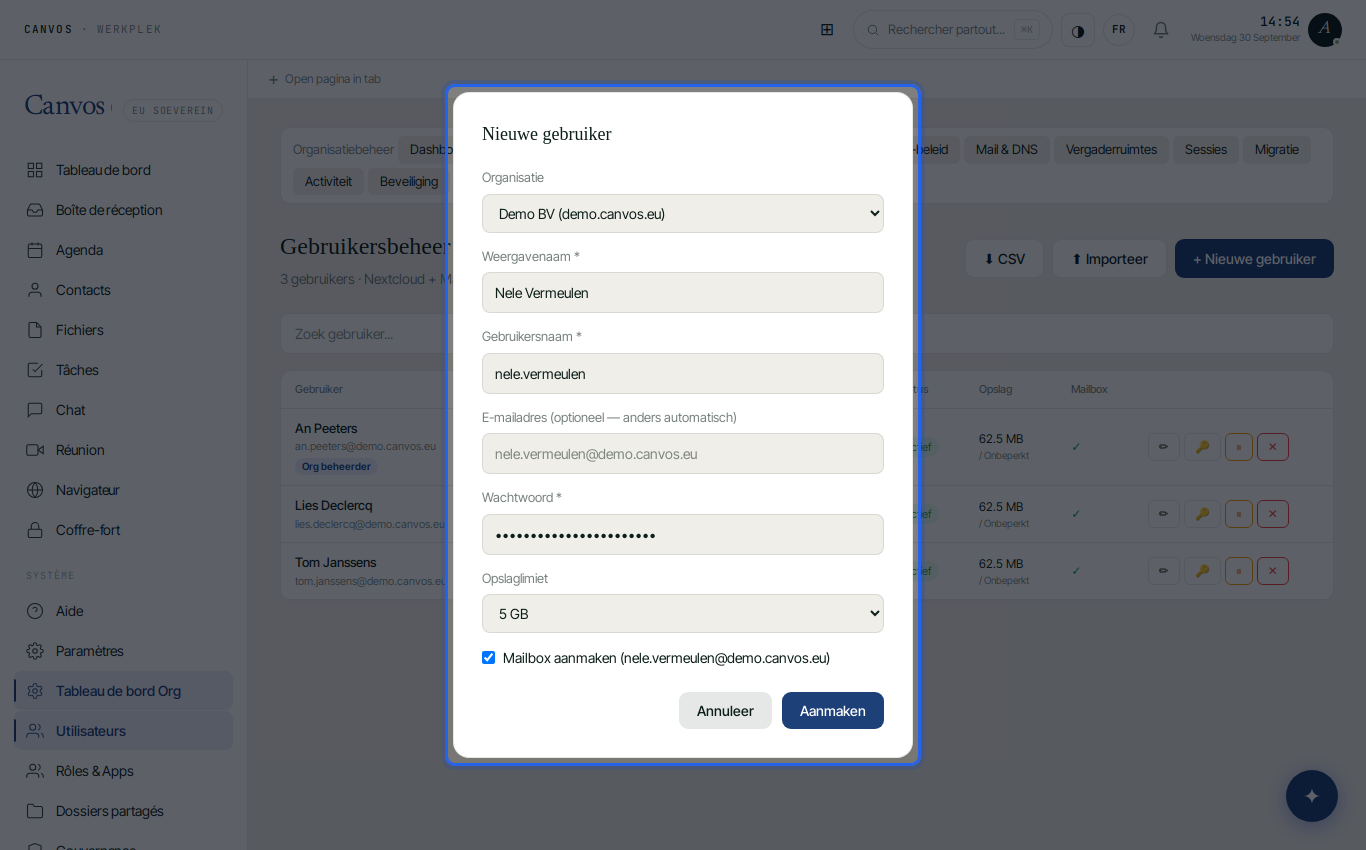This screenshot has height=850, width=1366.
Task: Click the E-mailadres field
Action: click(683, 454)
